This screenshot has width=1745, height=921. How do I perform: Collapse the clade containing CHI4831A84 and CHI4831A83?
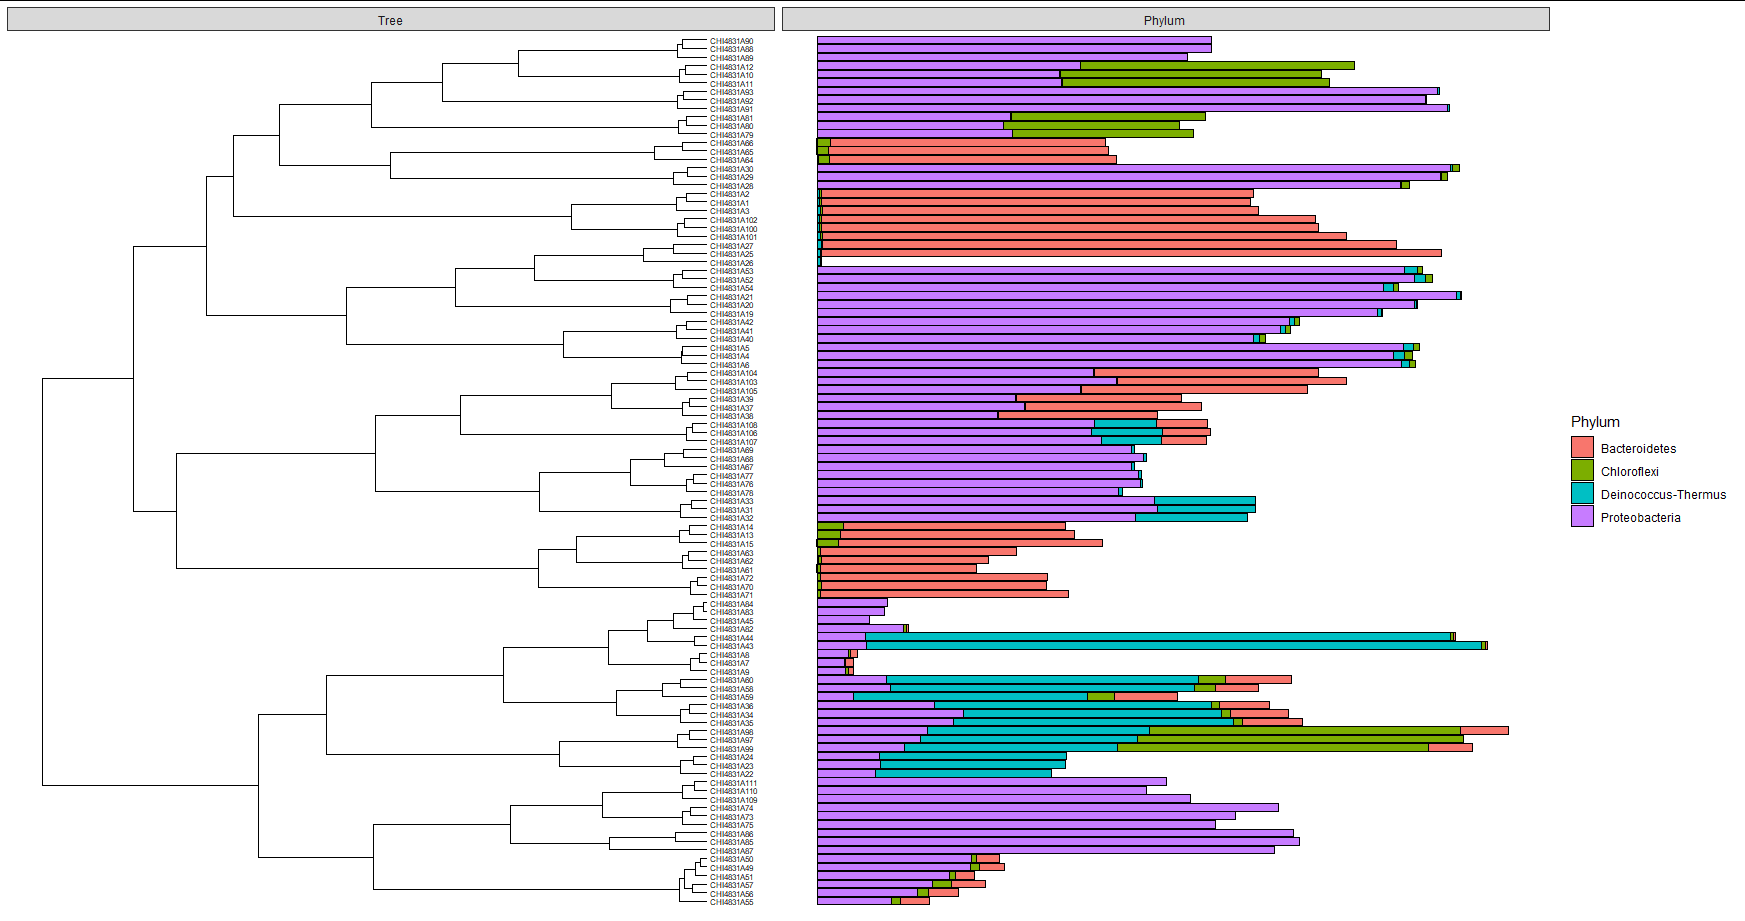point(704,607)
